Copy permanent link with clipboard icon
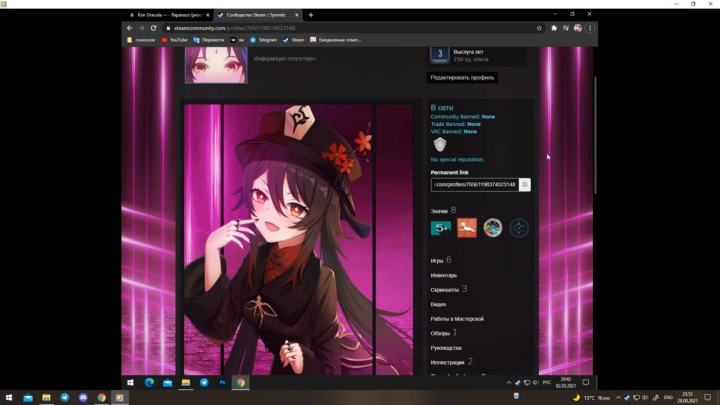This screenshot has width=720, height=405. [524, 185]
